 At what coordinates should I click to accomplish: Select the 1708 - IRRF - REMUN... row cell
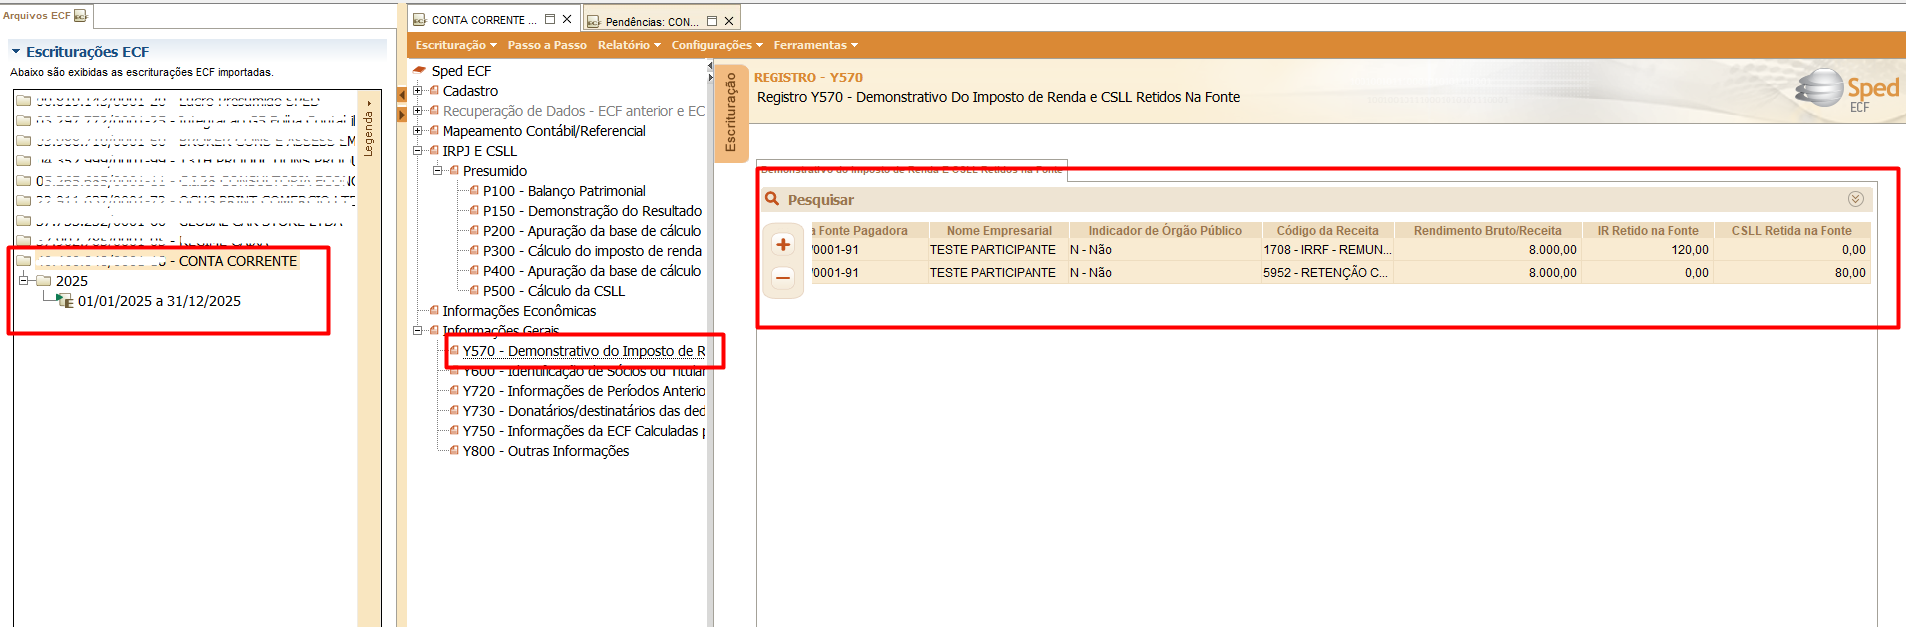coord(1327,250)
